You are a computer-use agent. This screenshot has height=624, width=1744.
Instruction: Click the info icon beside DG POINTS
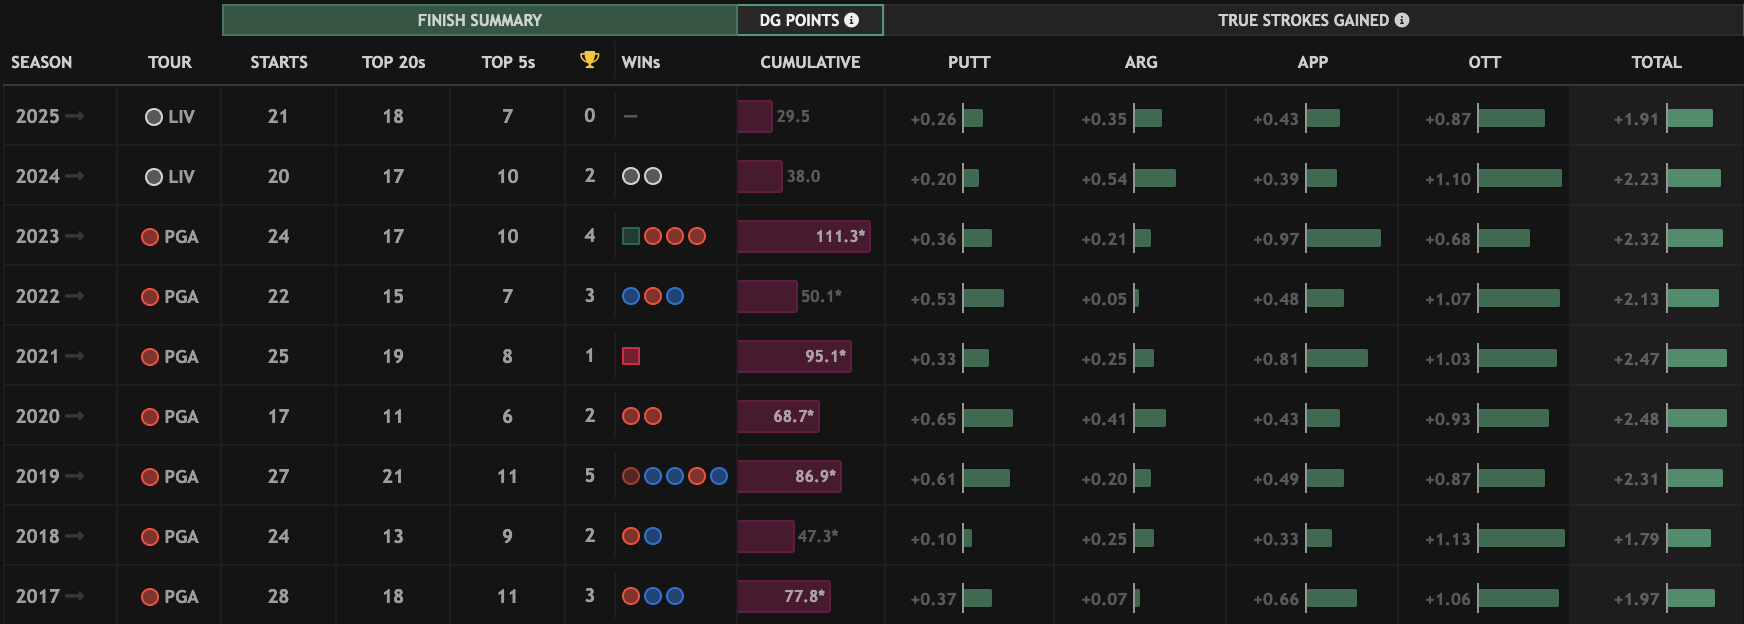[x=852, y=20]
